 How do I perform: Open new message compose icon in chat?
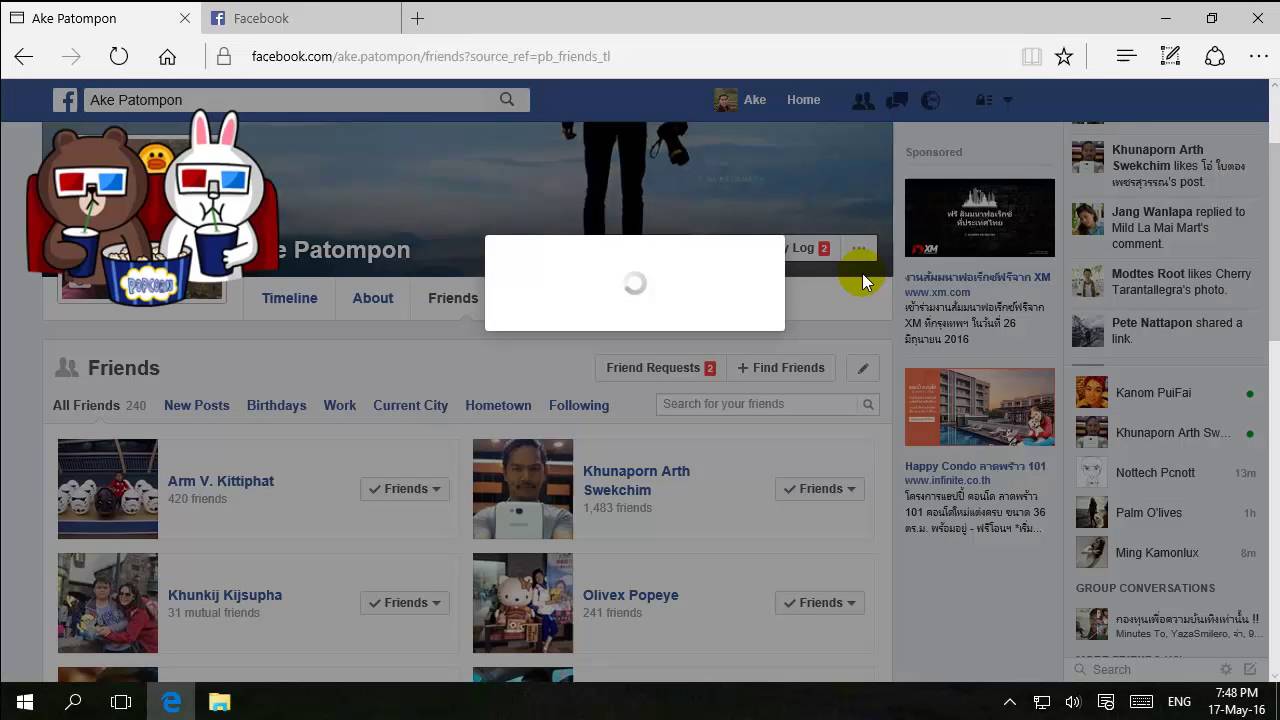pos(1250,669)
